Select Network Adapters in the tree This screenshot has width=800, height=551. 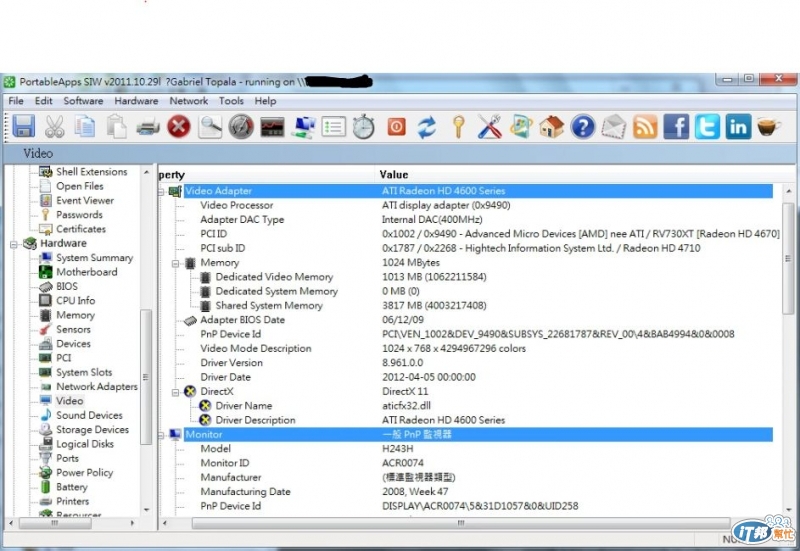click(97, 386)
